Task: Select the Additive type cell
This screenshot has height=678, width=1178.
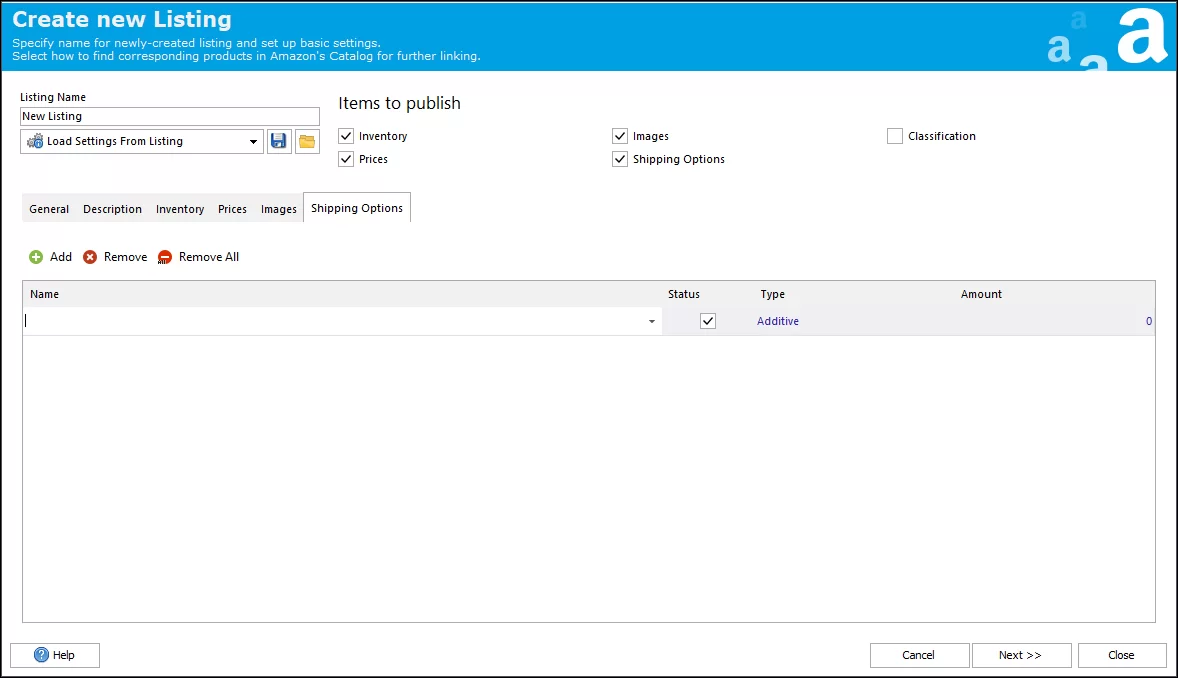Action: point(778,321)
